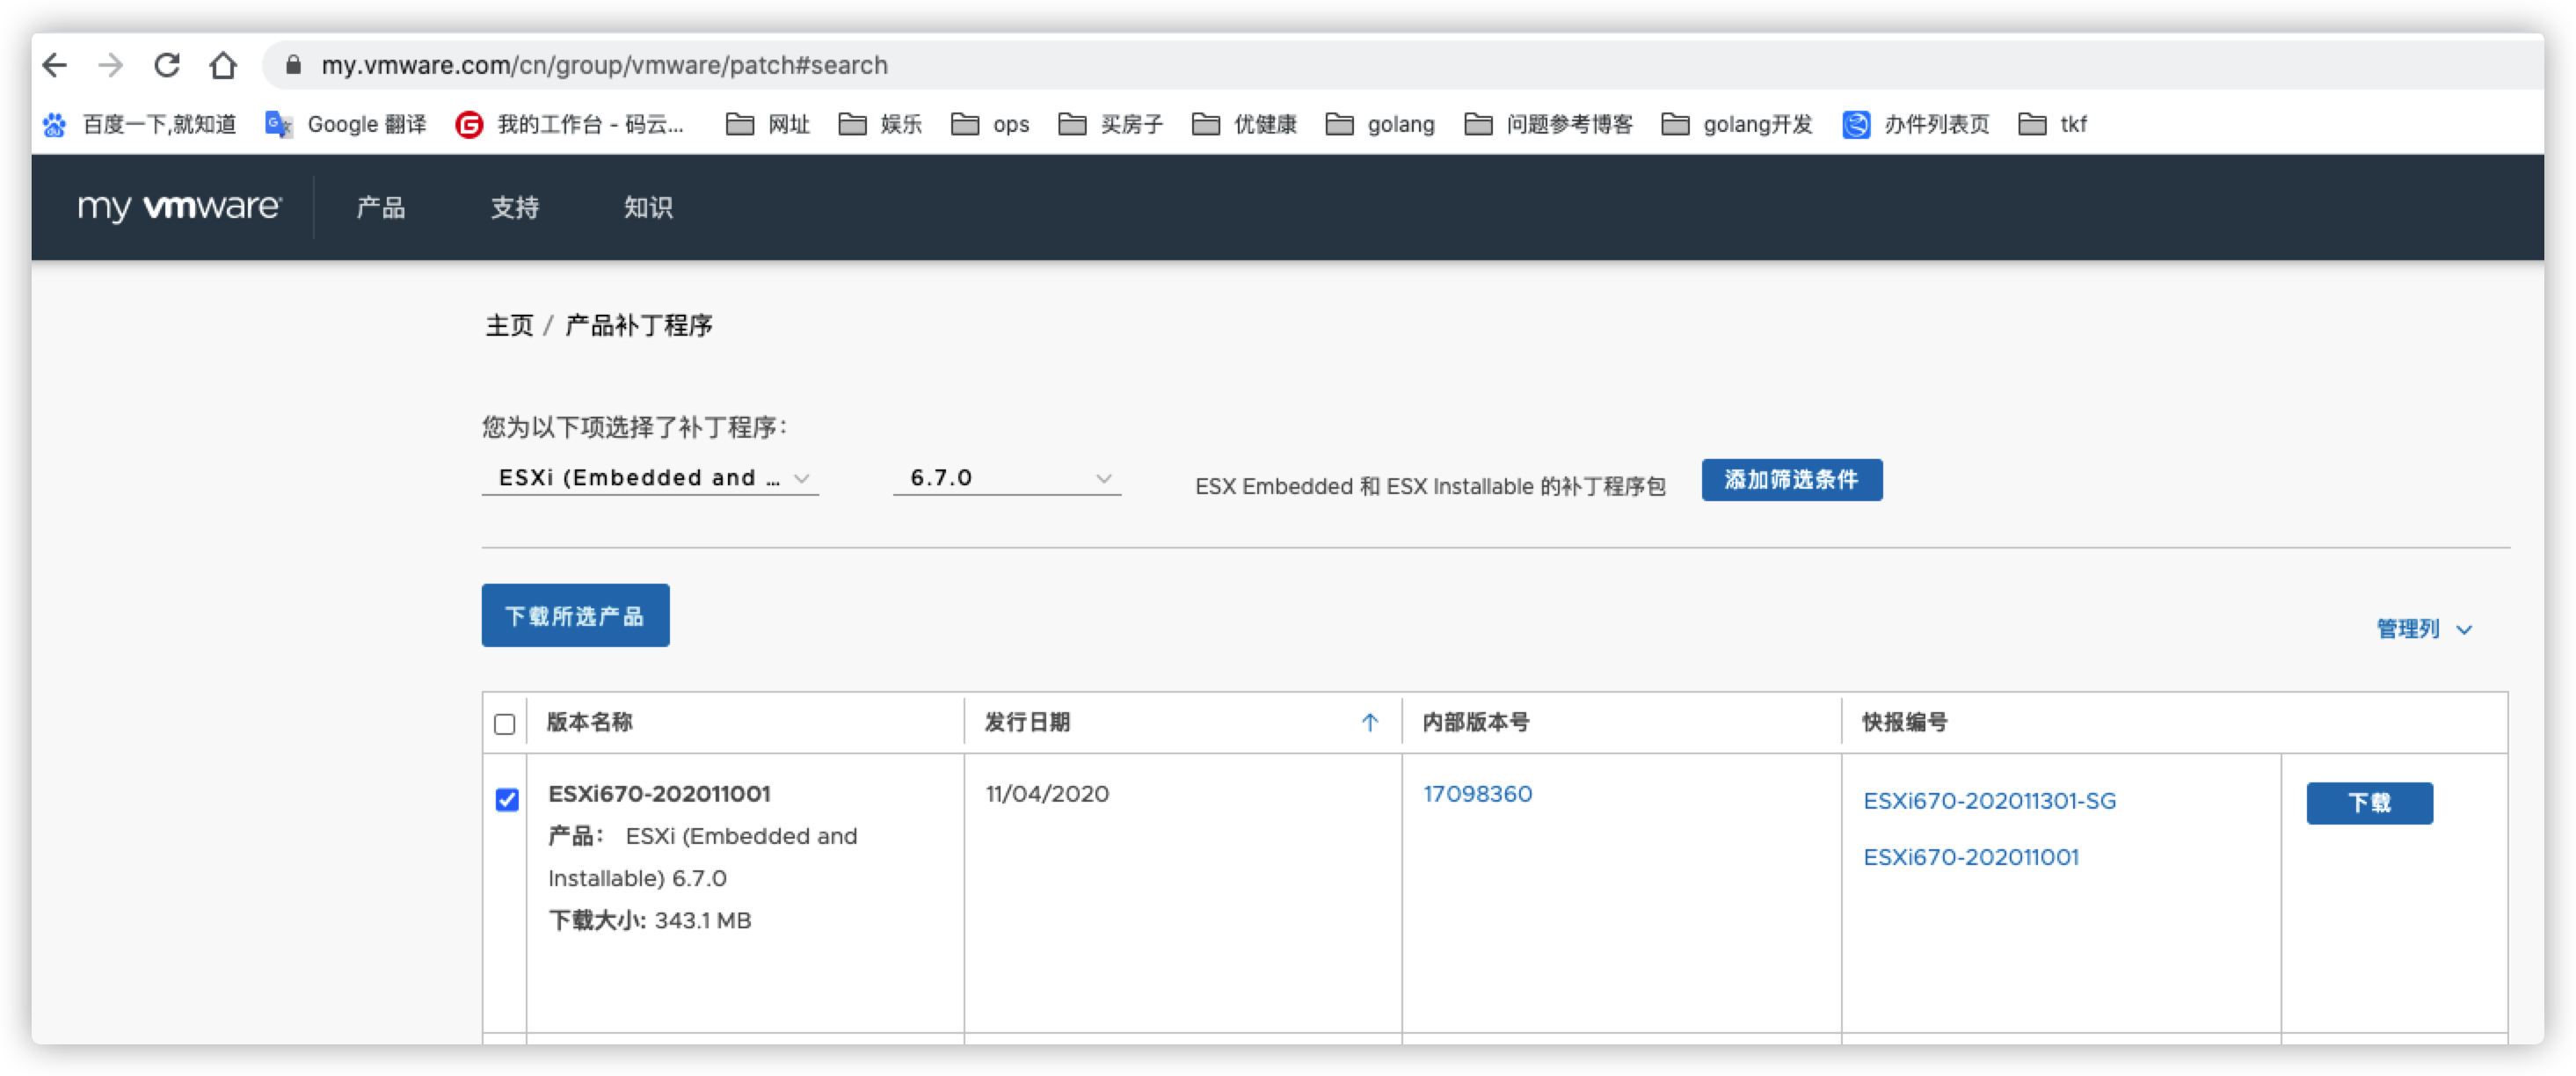Toggle the select-all header checkbox
Viewport: 2576px width, 1076px height.
505,724
